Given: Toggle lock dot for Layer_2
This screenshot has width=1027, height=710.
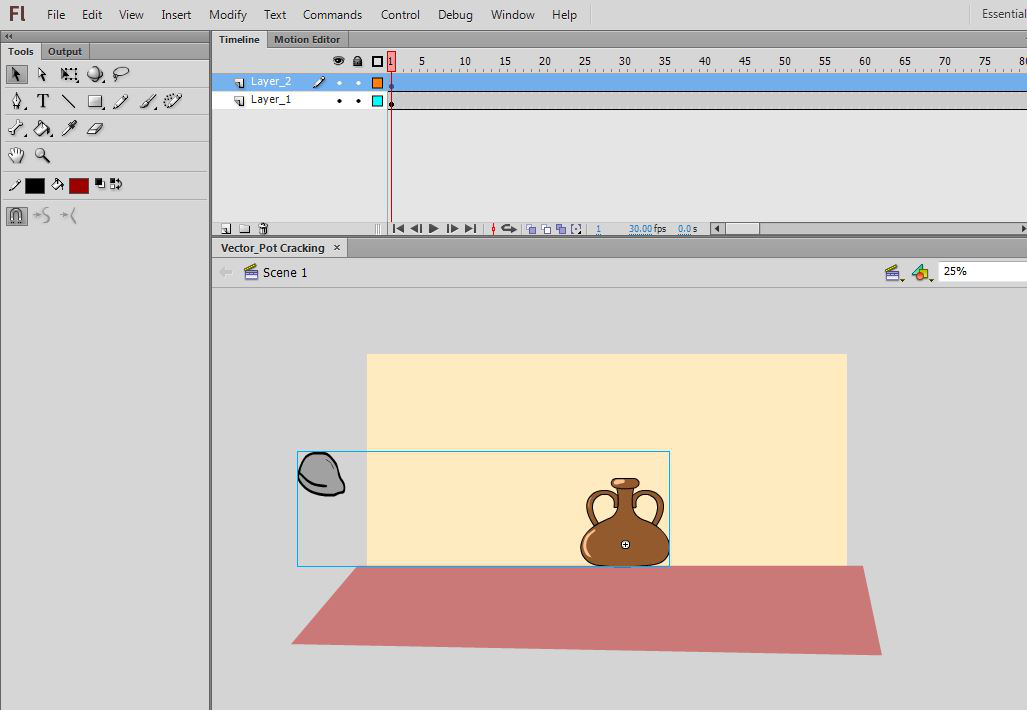Looking at the screenshot, I should (x=358, y=83).
